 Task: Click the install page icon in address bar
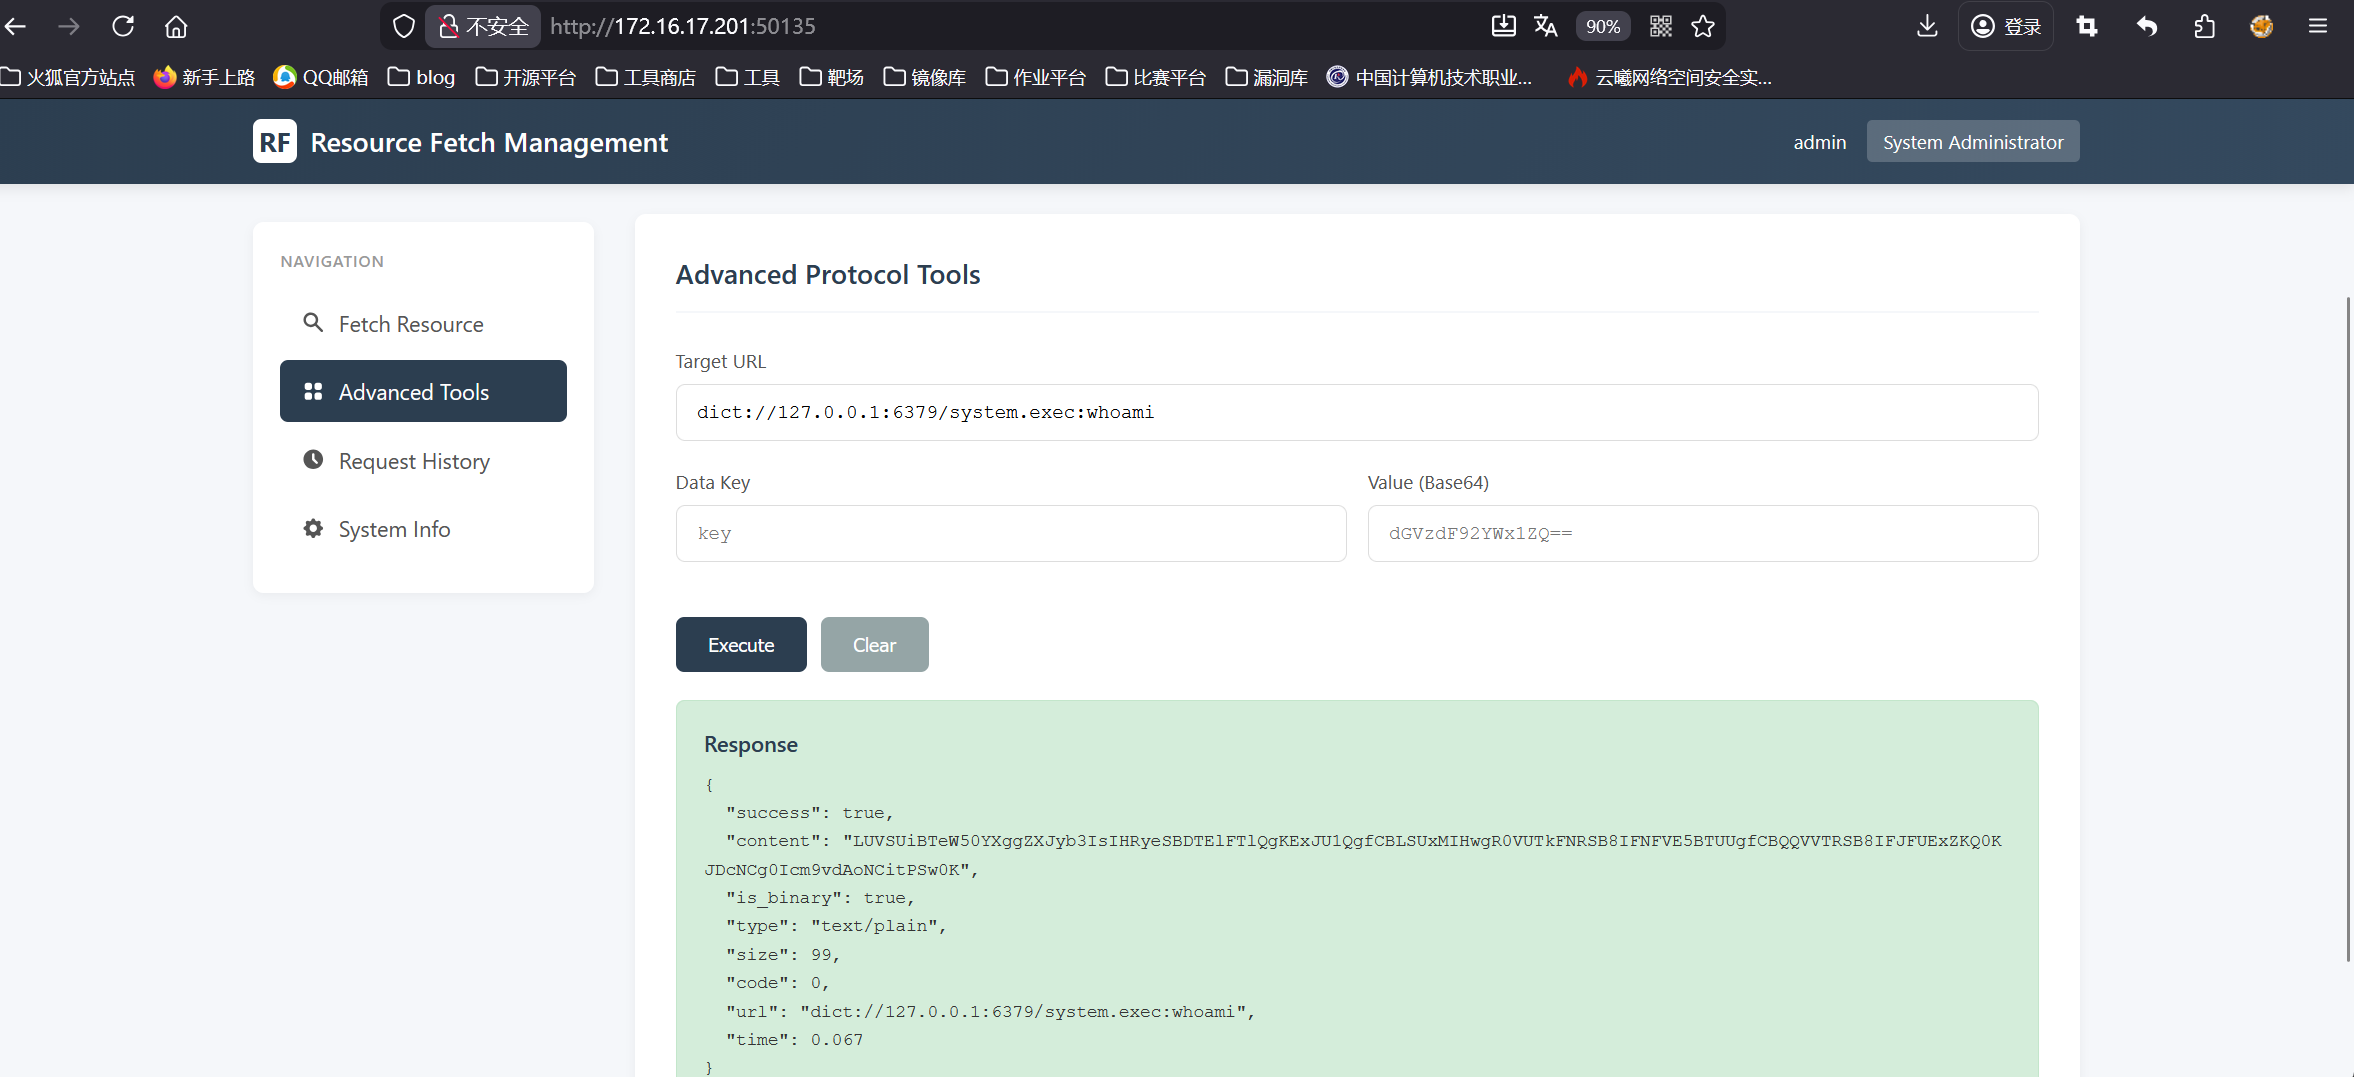pos(1504,26)
